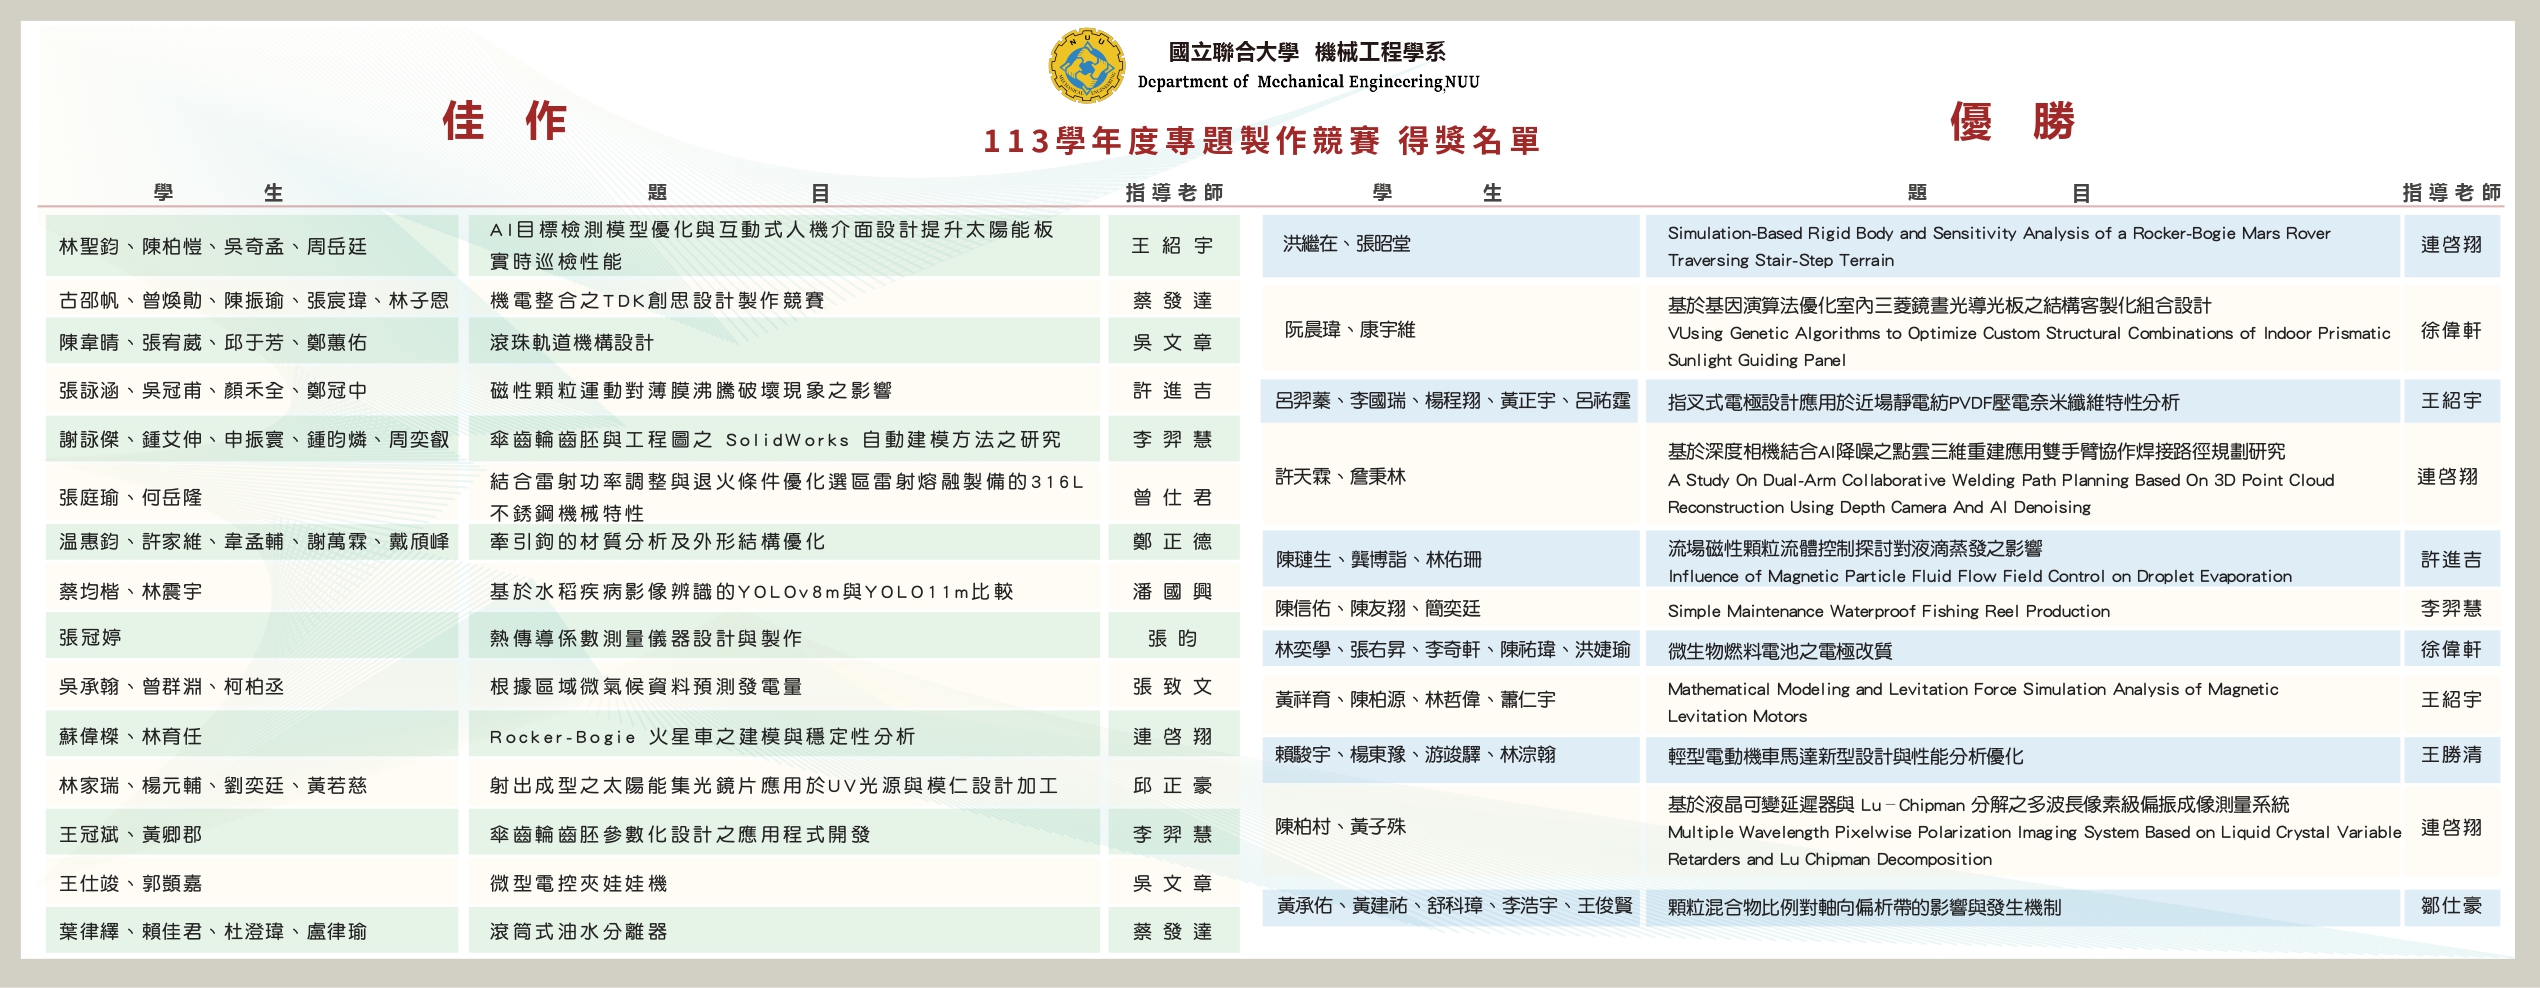Click the advisor name 邱正豪

(1173, 785)
